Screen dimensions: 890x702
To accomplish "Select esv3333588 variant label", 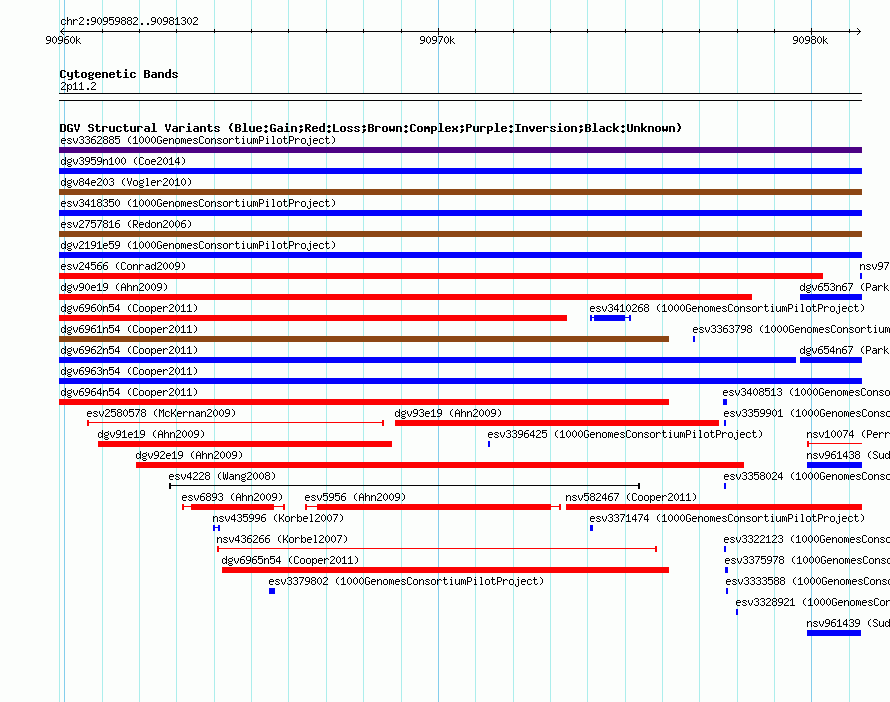I will coord(808,581).
